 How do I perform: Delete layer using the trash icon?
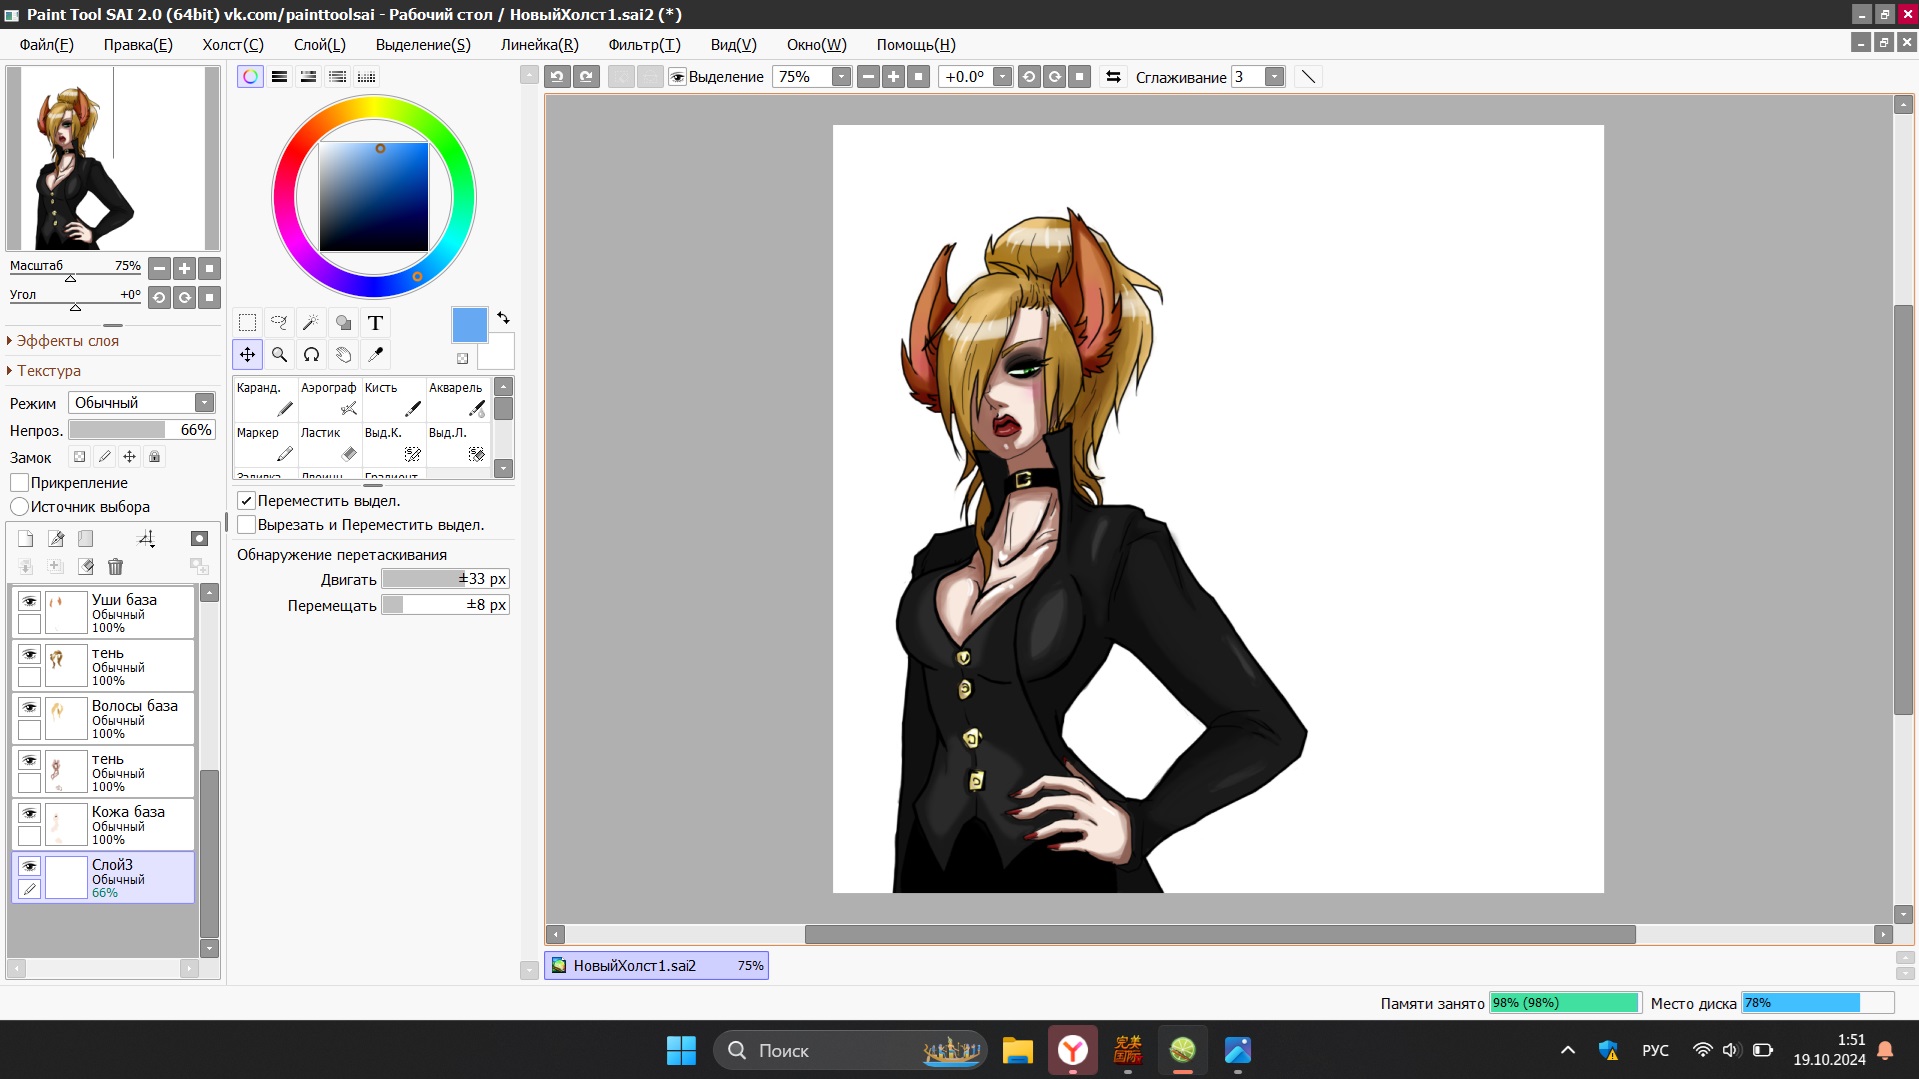click(x=115, y=567)
